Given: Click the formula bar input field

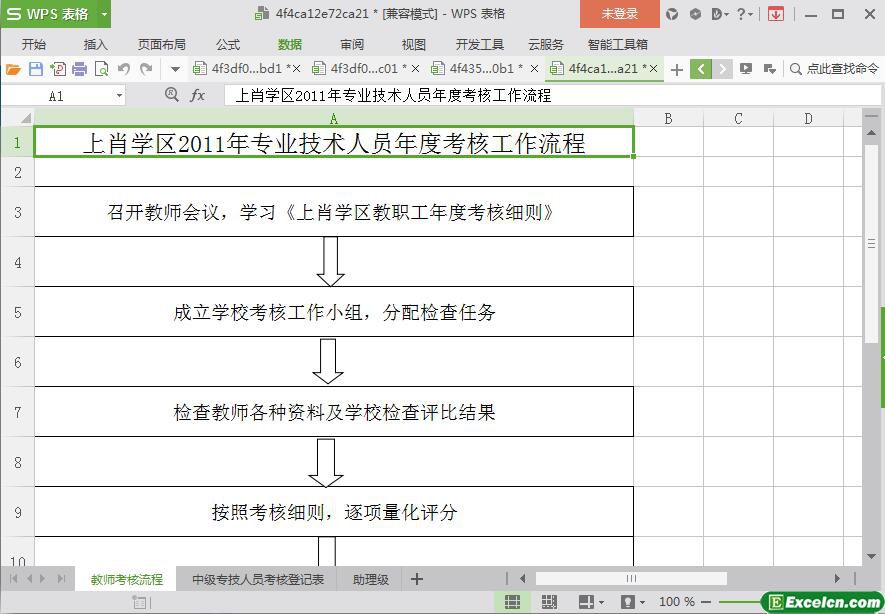Looking at the screenshot, I should tap(552, 95).
